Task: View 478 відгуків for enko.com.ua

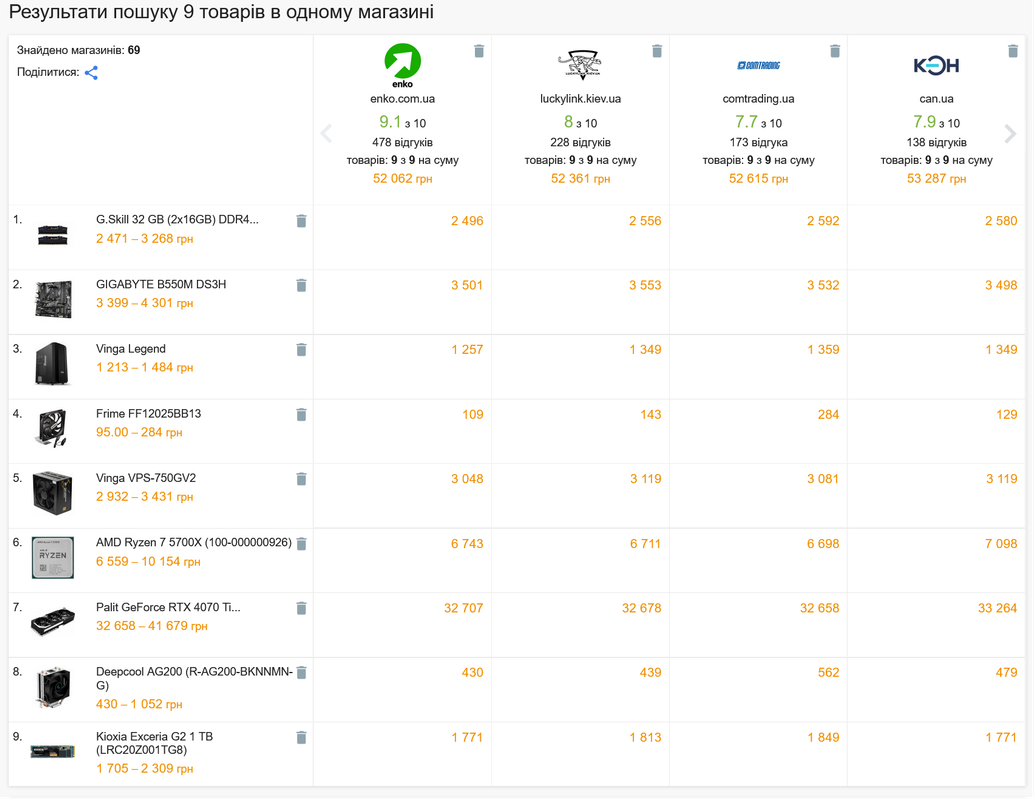Action: click(x=402, y=142)
